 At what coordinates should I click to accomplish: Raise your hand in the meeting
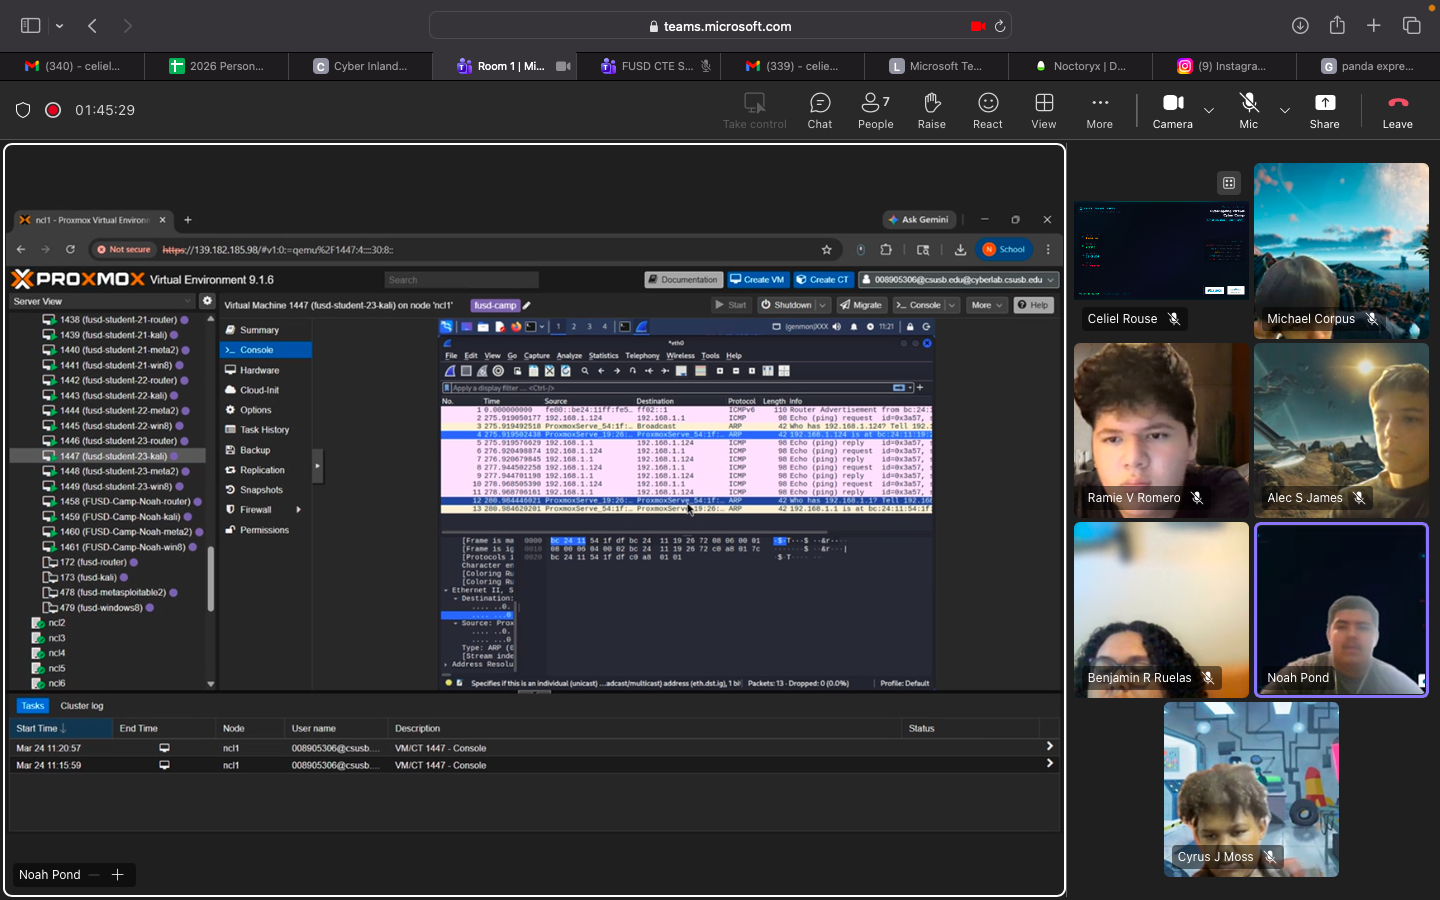(x=931, y=110)
